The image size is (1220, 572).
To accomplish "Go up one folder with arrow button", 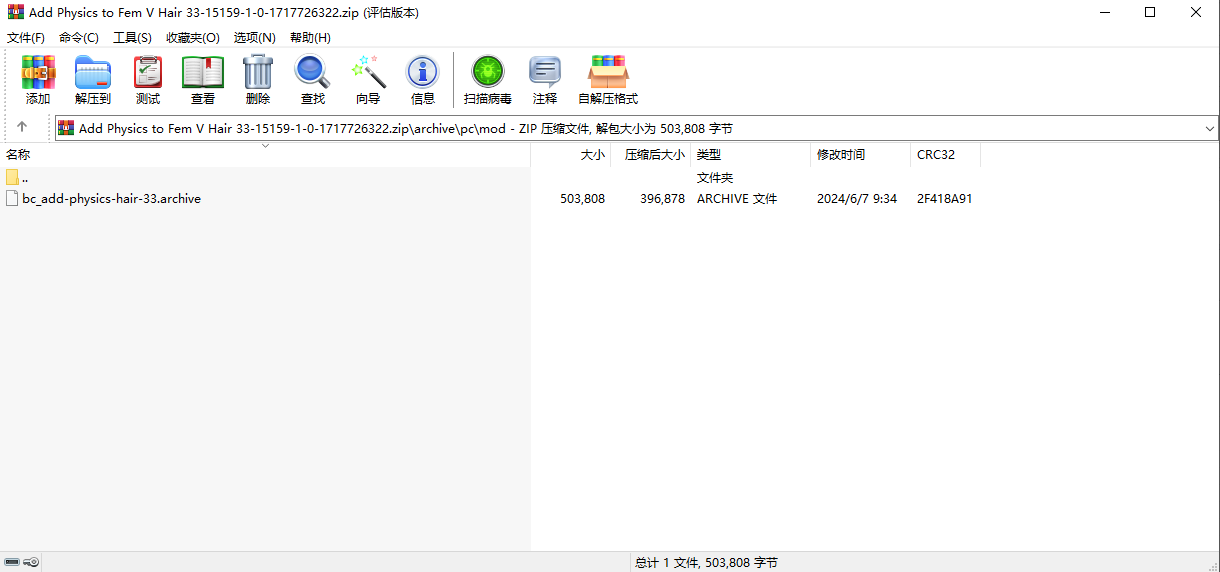I will (x=22, y=127).
